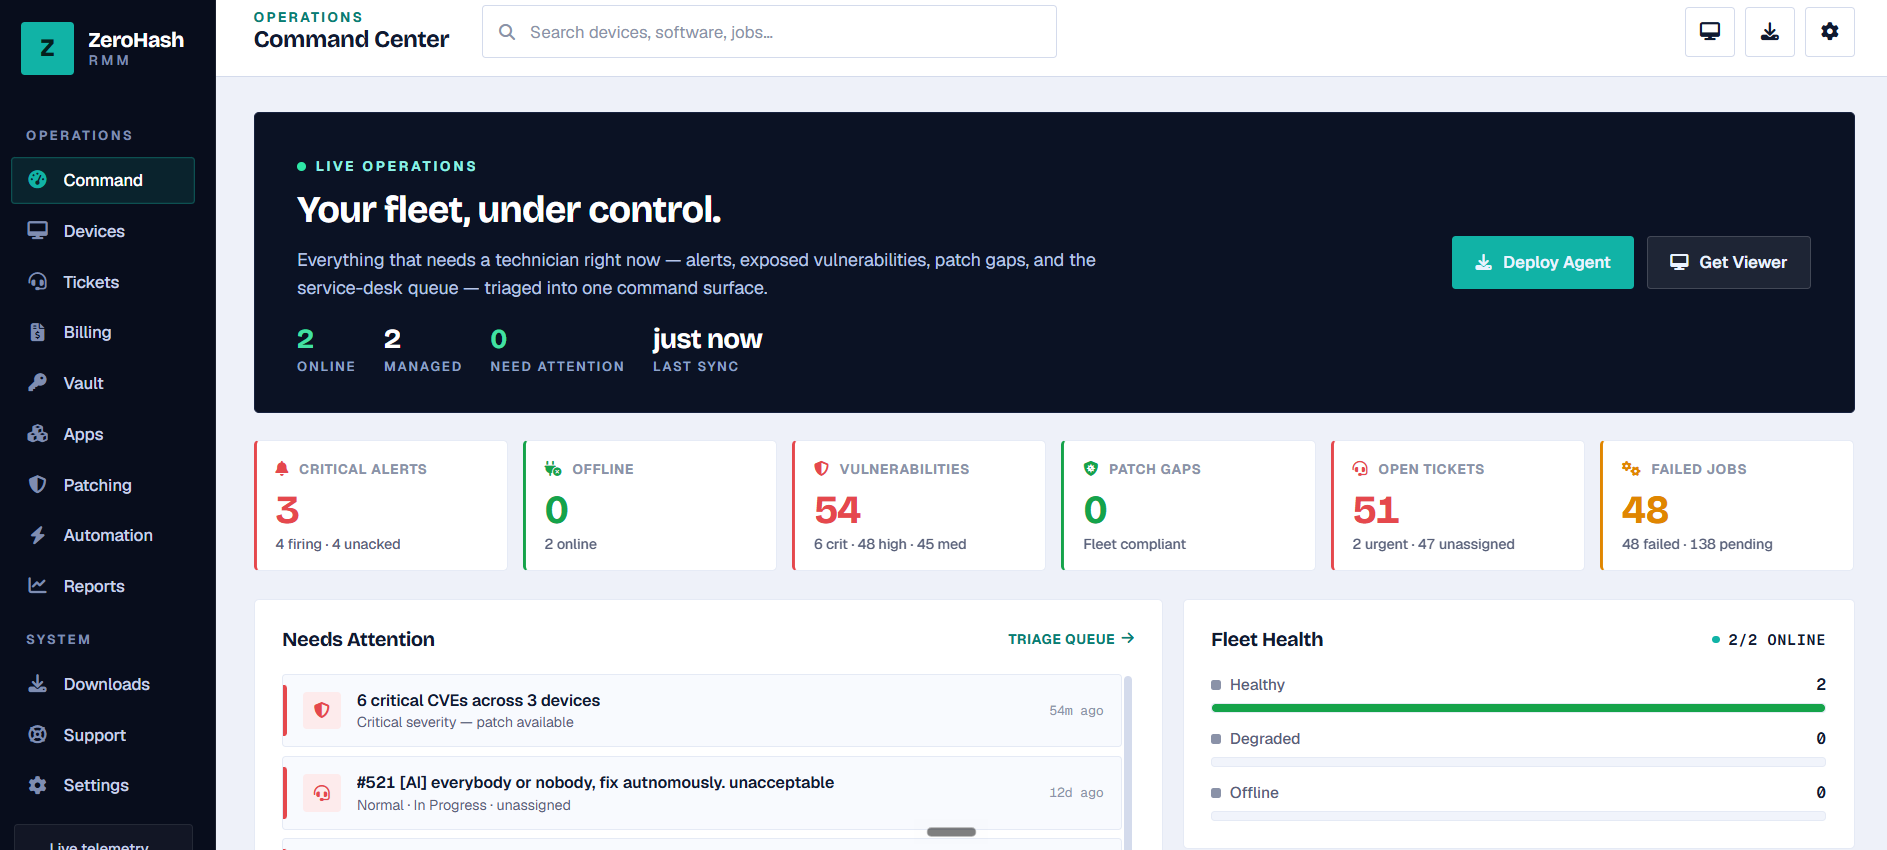Click the Needs Attention vertical scrollbar
The width and height of the screenshot is (1887, 850).
1128,762
